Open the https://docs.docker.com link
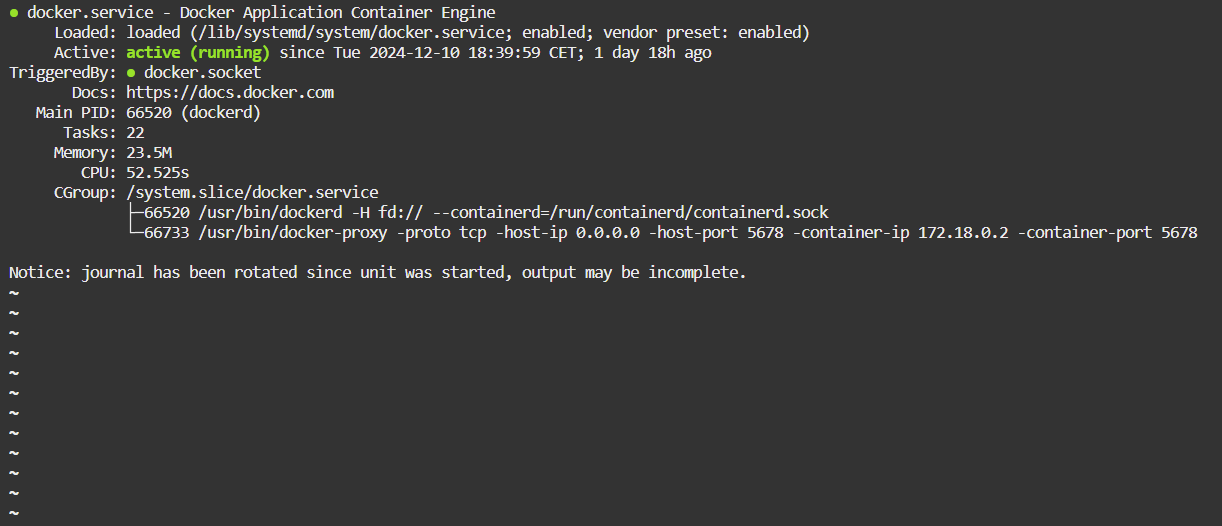 (x=230, y=93)
